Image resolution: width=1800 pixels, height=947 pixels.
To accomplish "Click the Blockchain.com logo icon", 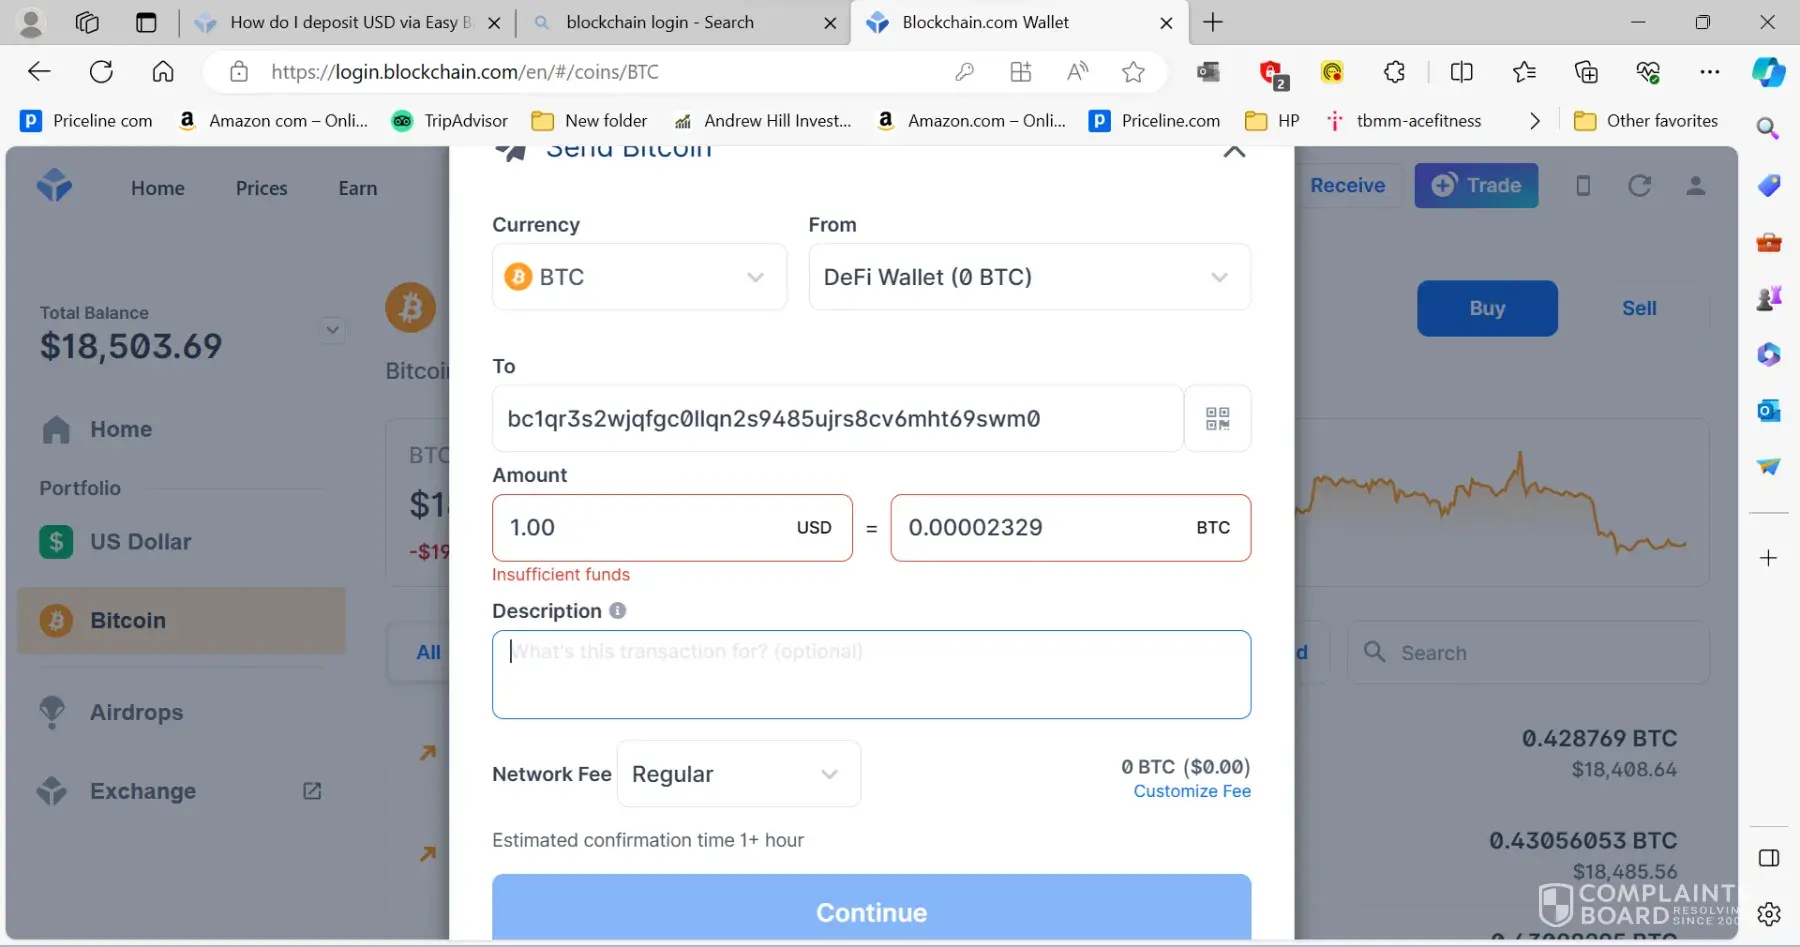I will [55, 186].
